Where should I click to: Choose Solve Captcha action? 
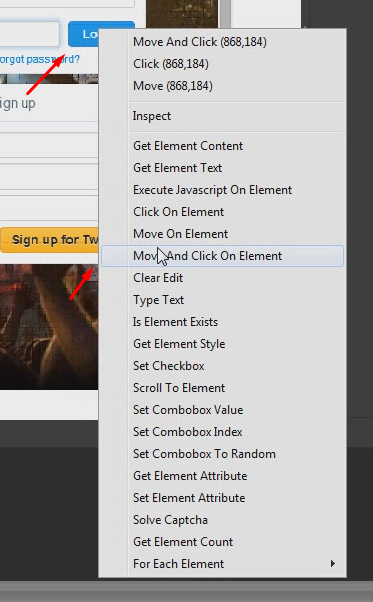click(223, 520)
